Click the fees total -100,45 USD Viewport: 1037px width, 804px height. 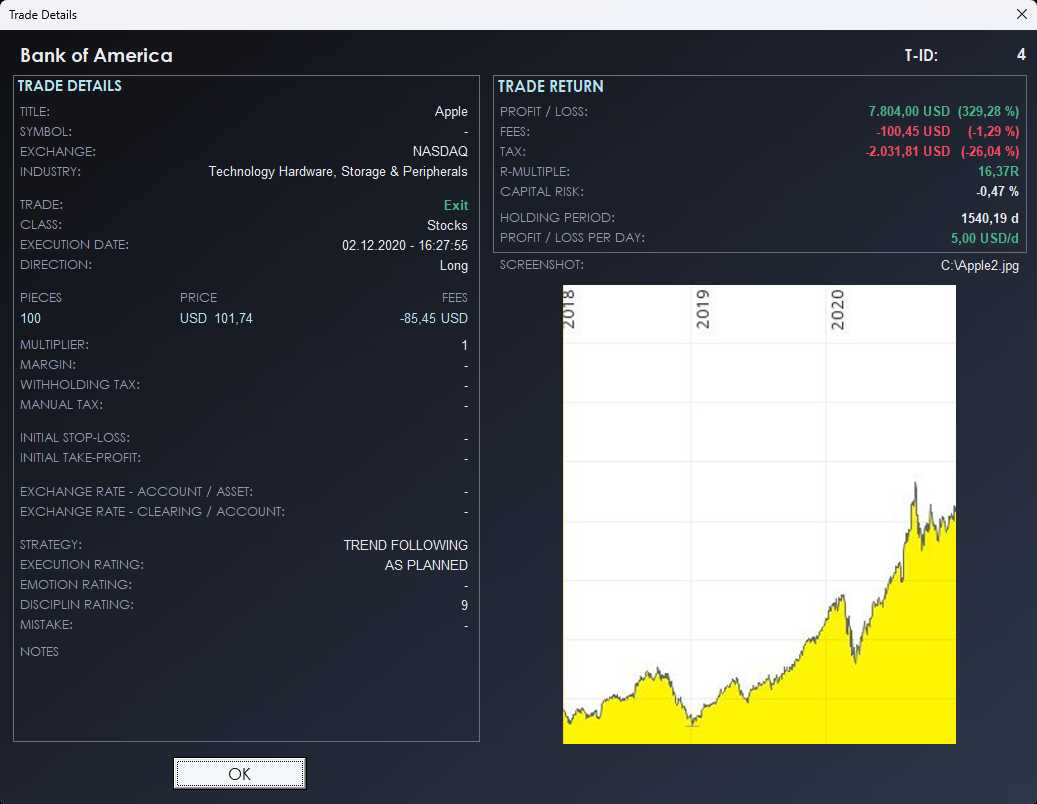(x=913, y=131)
